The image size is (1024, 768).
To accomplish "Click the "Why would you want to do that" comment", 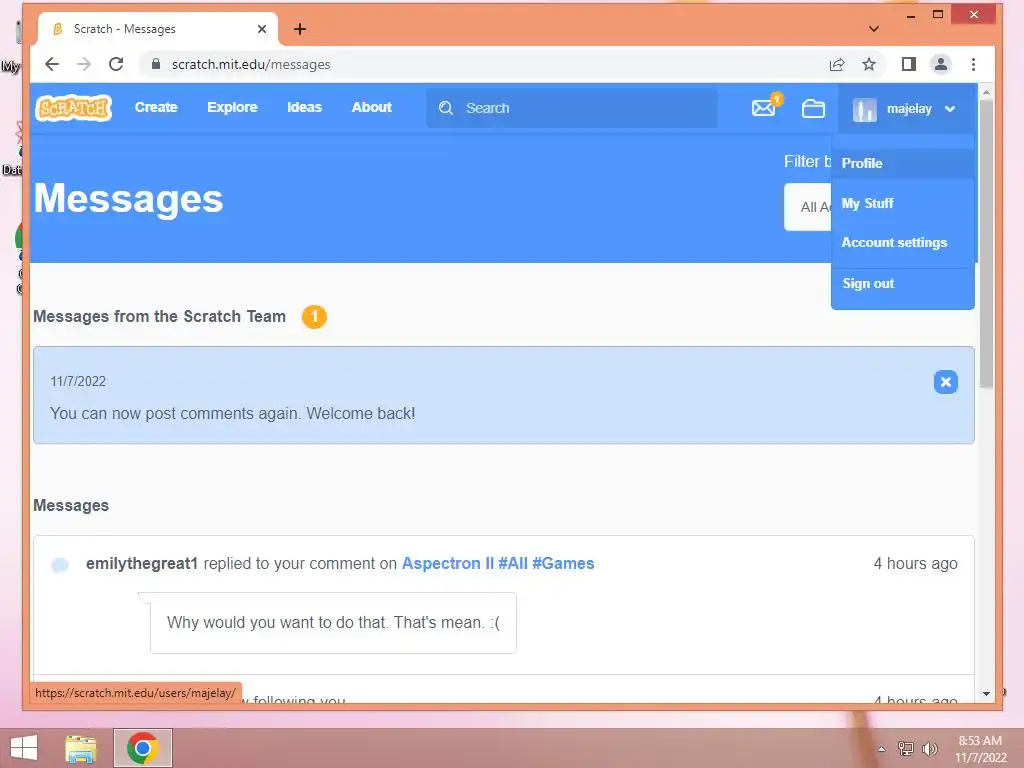I will coord(333,622).
